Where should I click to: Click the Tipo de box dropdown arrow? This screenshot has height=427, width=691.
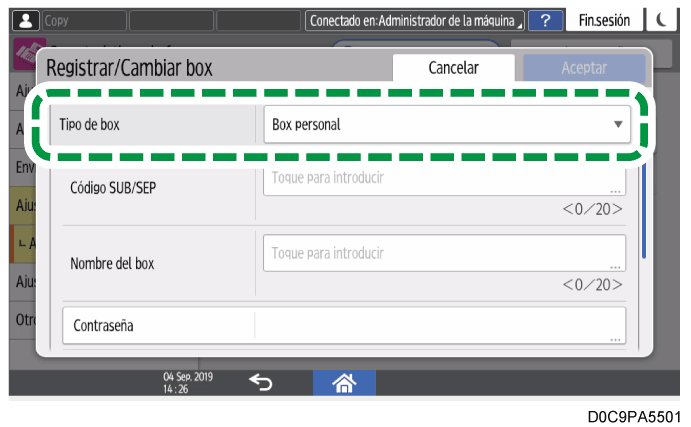coord(618,126)
